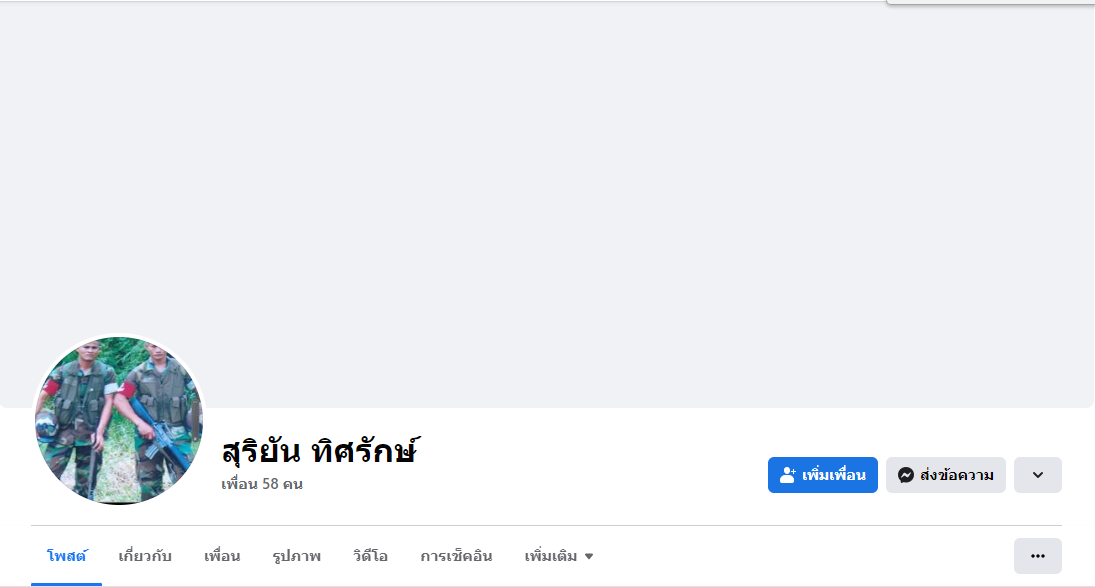Click the Messenger logo icon
Image resolution: width=1095 pixels, height=587 pixels.
point(905,475)
